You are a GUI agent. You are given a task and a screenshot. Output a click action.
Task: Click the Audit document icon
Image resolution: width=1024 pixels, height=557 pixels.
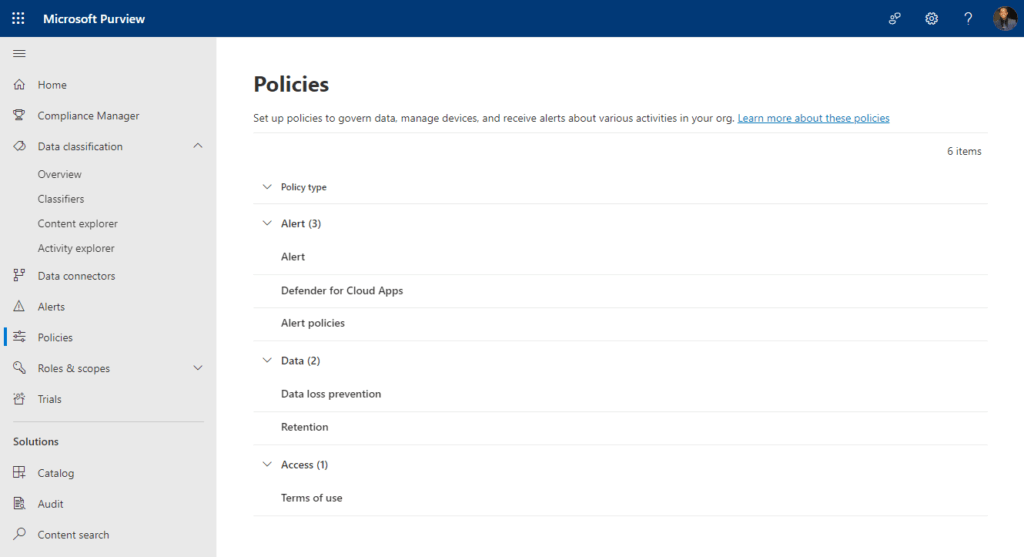click(20, 503)
